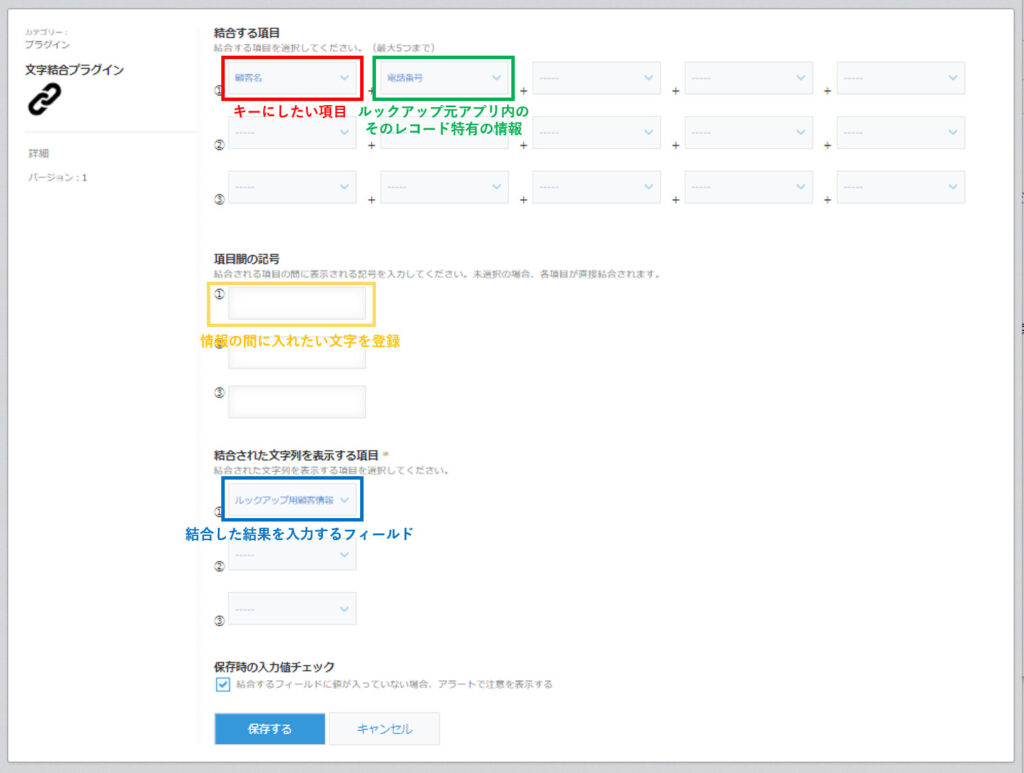This screenshot has width=1024, height=773.
Task: Open the third output field dropdown
Action: [x=292, y=608]
